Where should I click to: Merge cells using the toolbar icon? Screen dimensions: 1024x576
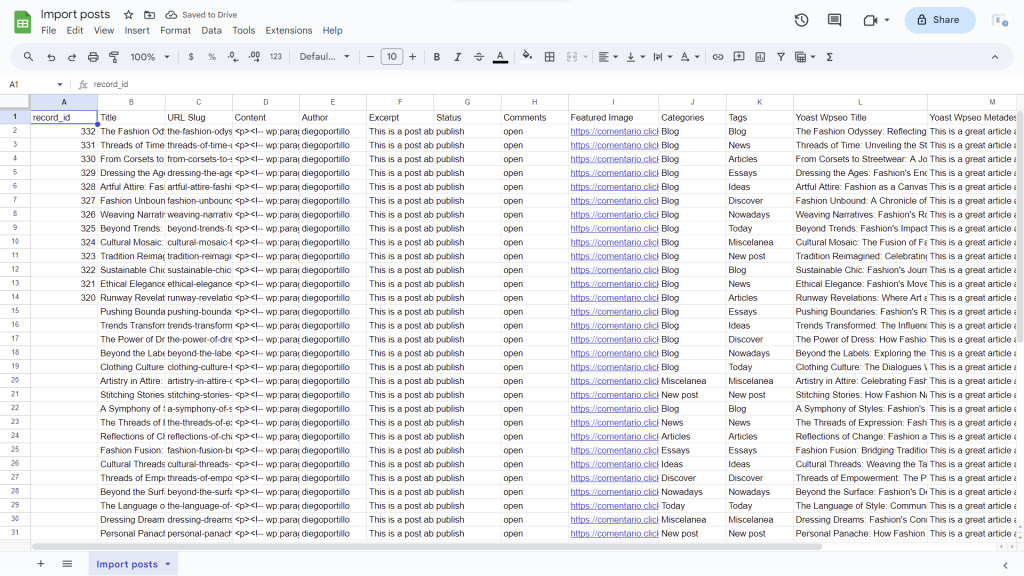click(572, 57)
